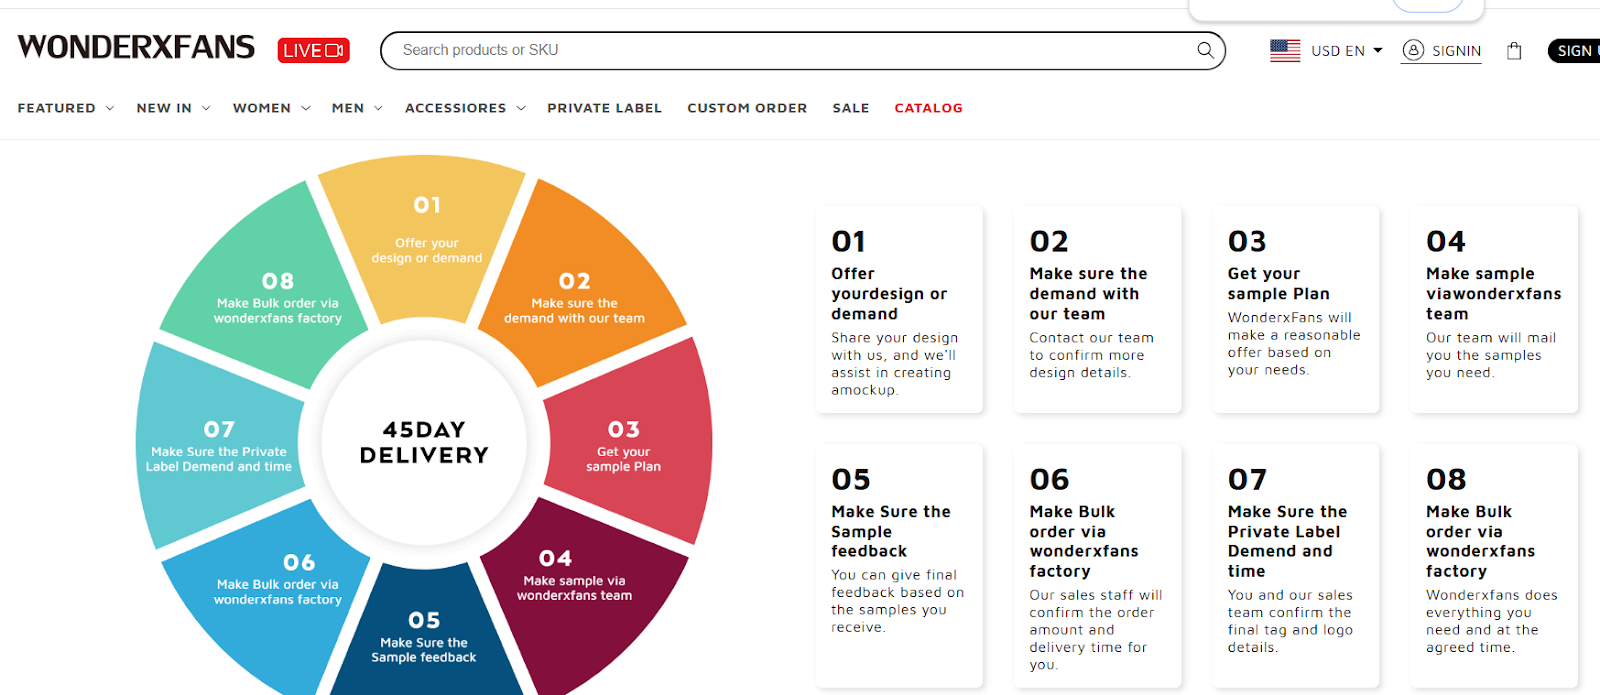The width and height of the screenshot is (1600, 695).
Task: Open the USD EN currency dropdown
Action: coord(1346,50)
